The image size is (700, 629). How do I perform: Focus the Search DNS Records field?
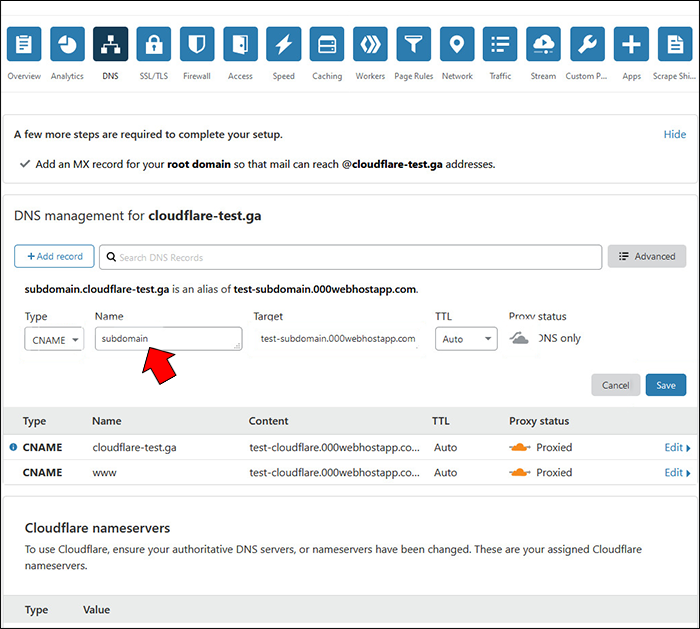click(350, 257)
